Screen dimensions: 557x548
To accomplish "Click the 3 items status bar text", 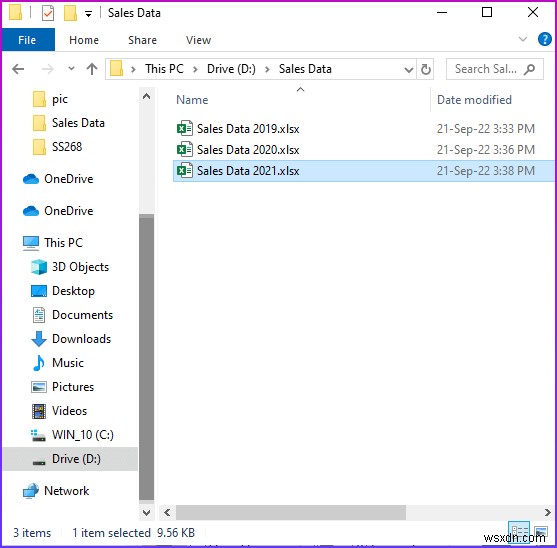I will coord(32,533).
